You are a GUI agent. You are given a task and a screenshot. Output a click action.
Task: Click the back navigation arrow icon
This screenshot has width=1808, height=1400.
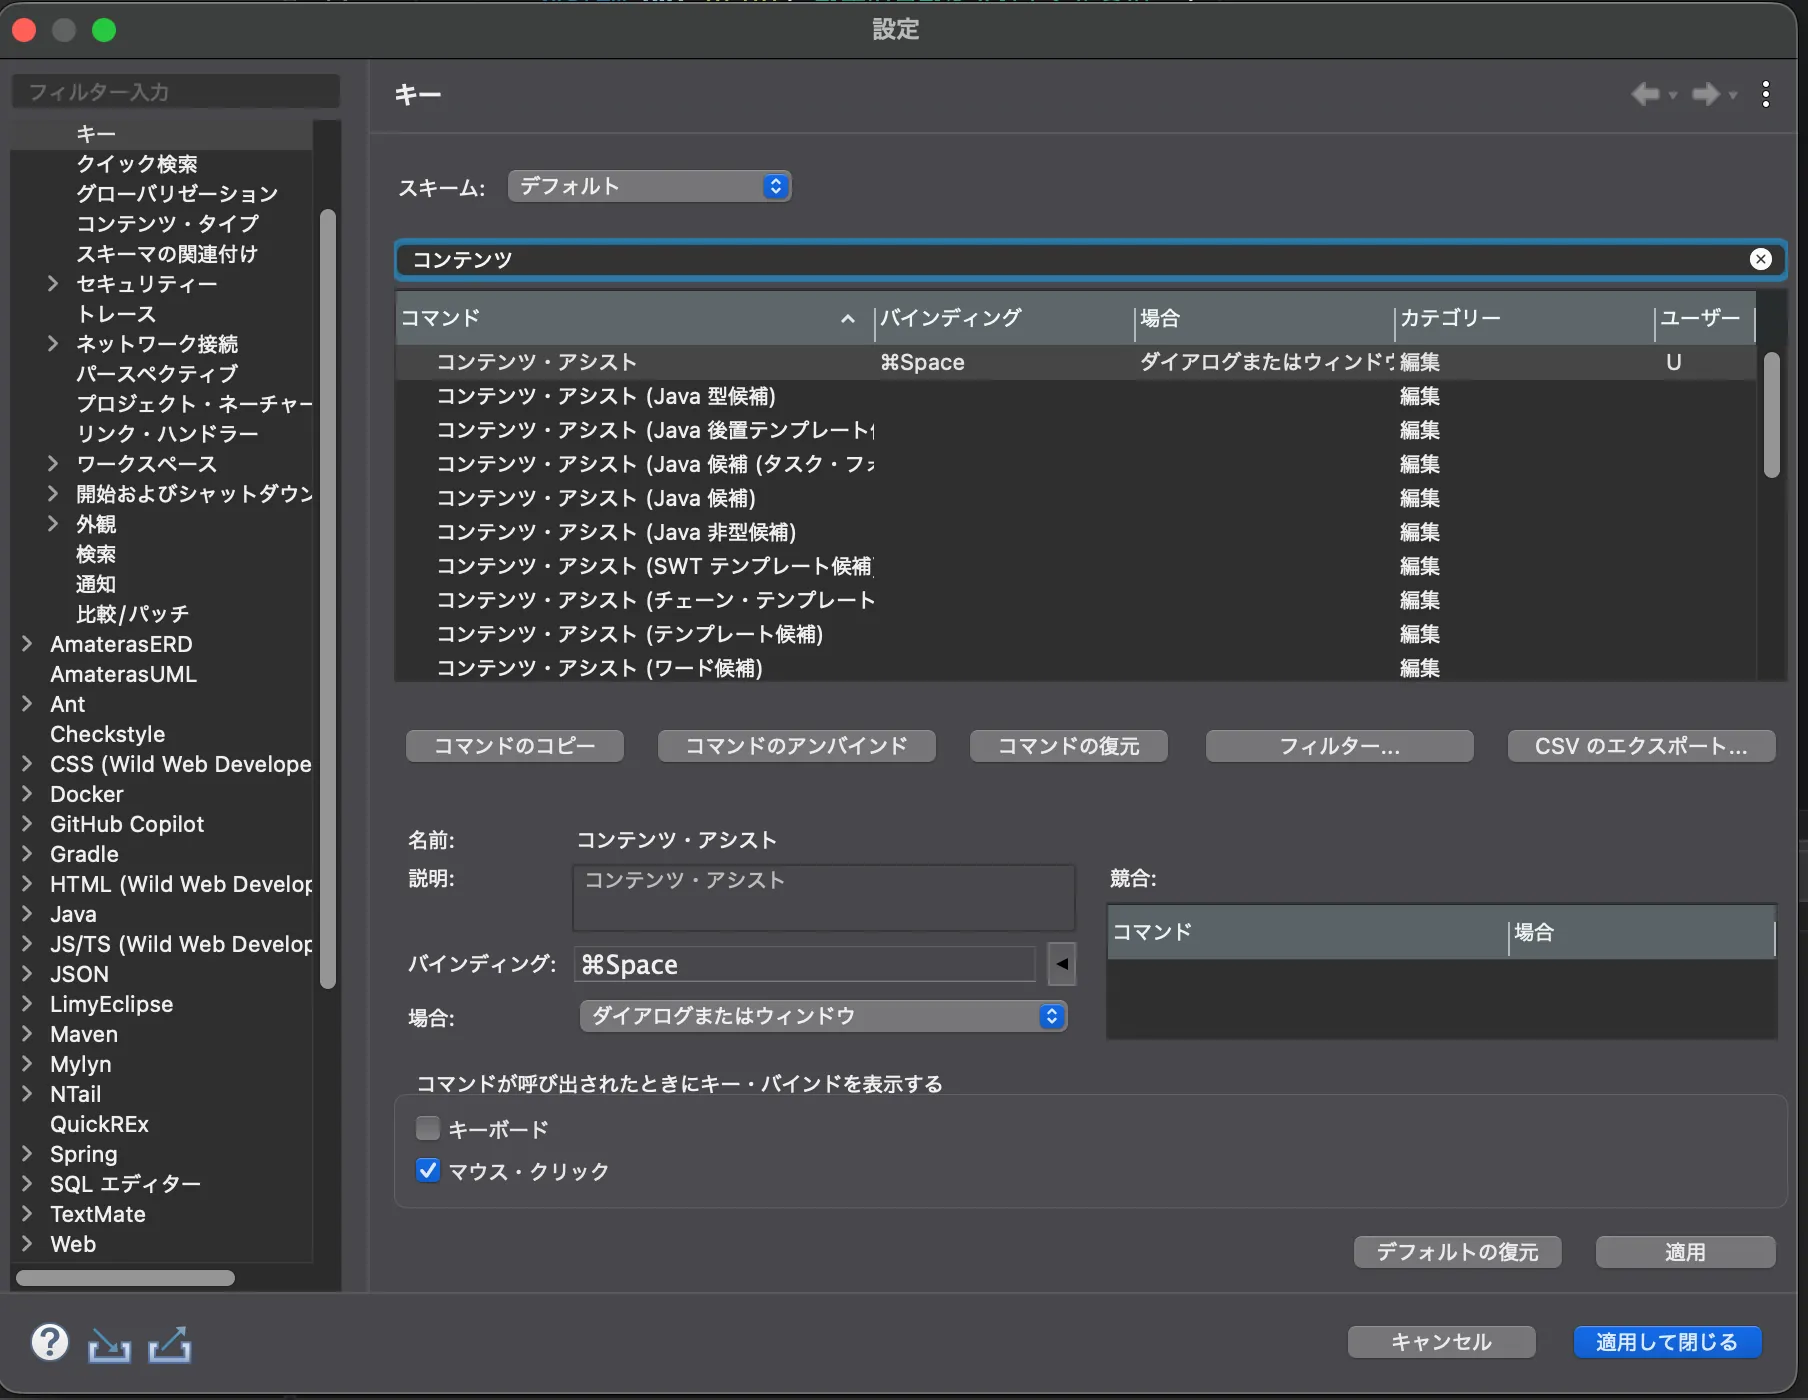[1645, 94]
